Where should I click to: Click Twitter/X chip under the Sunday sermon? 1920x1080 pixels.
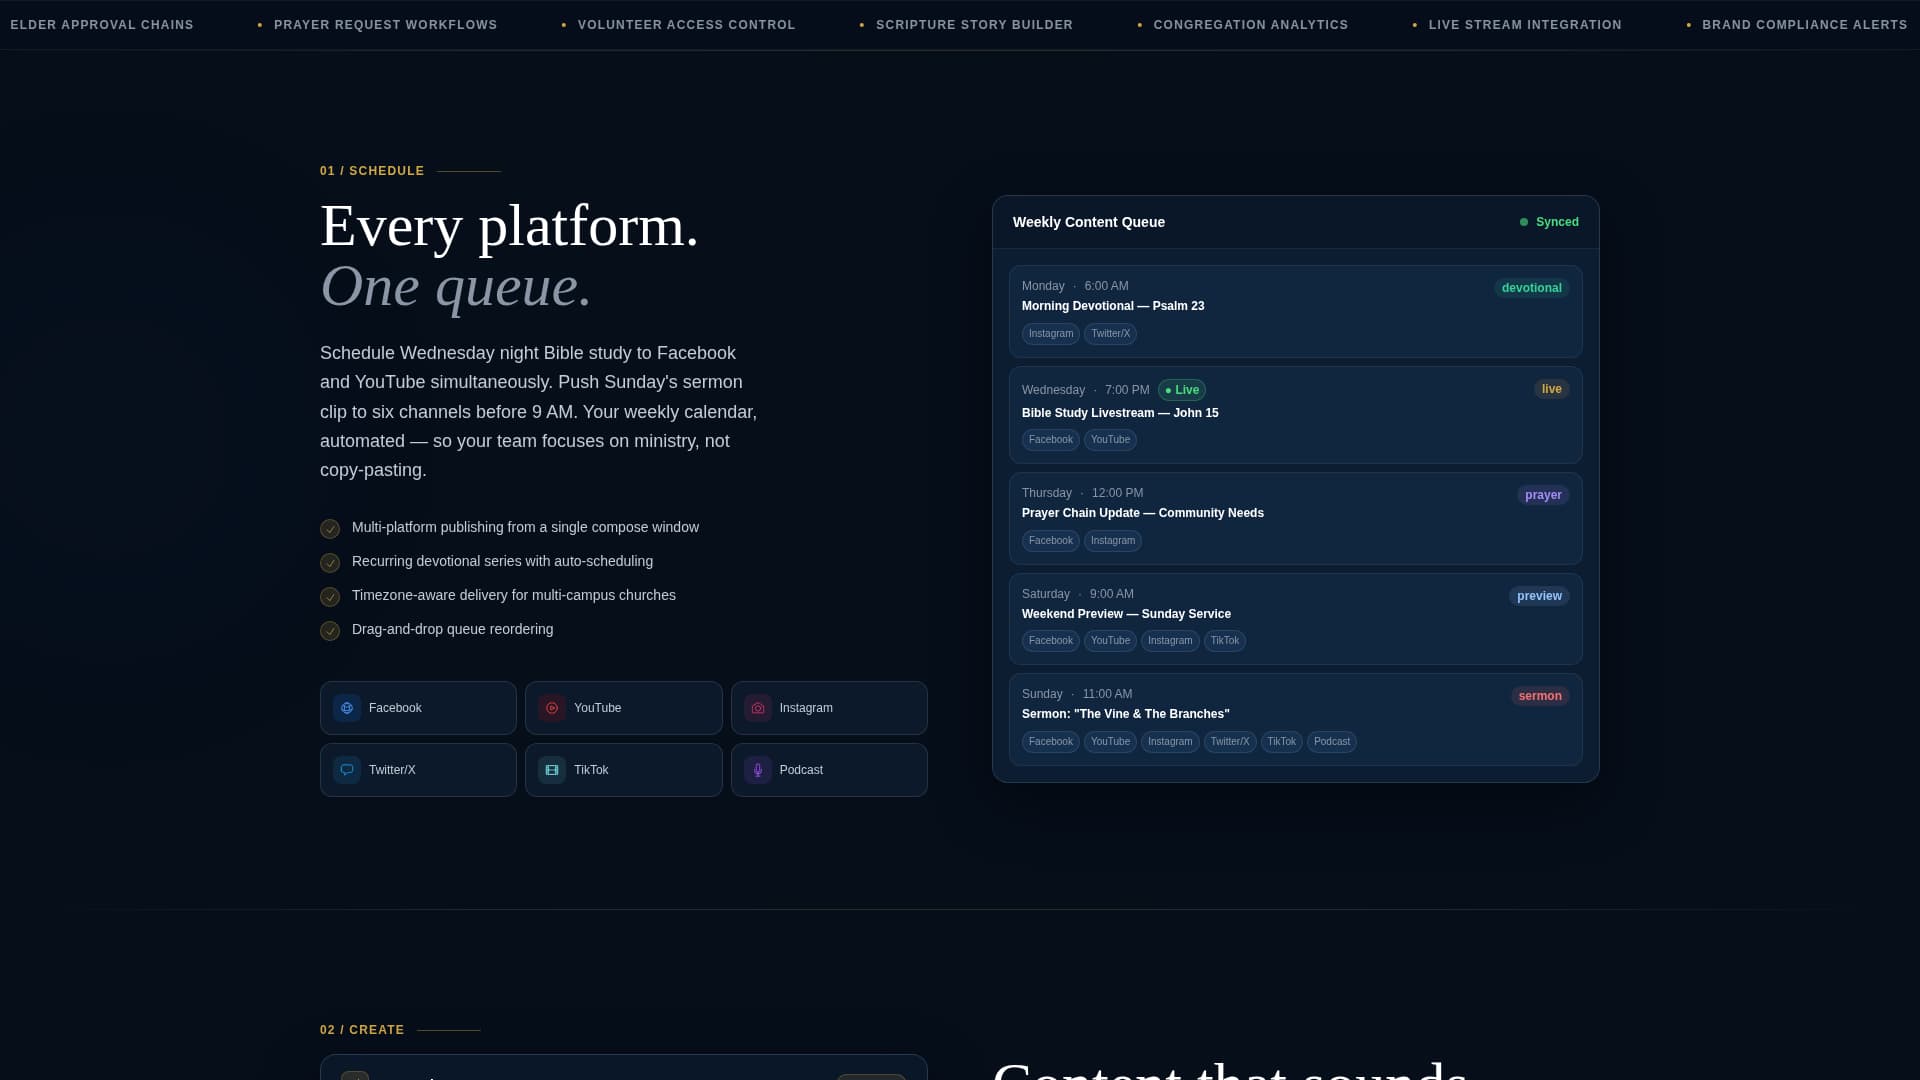(x=1230, y=742)
